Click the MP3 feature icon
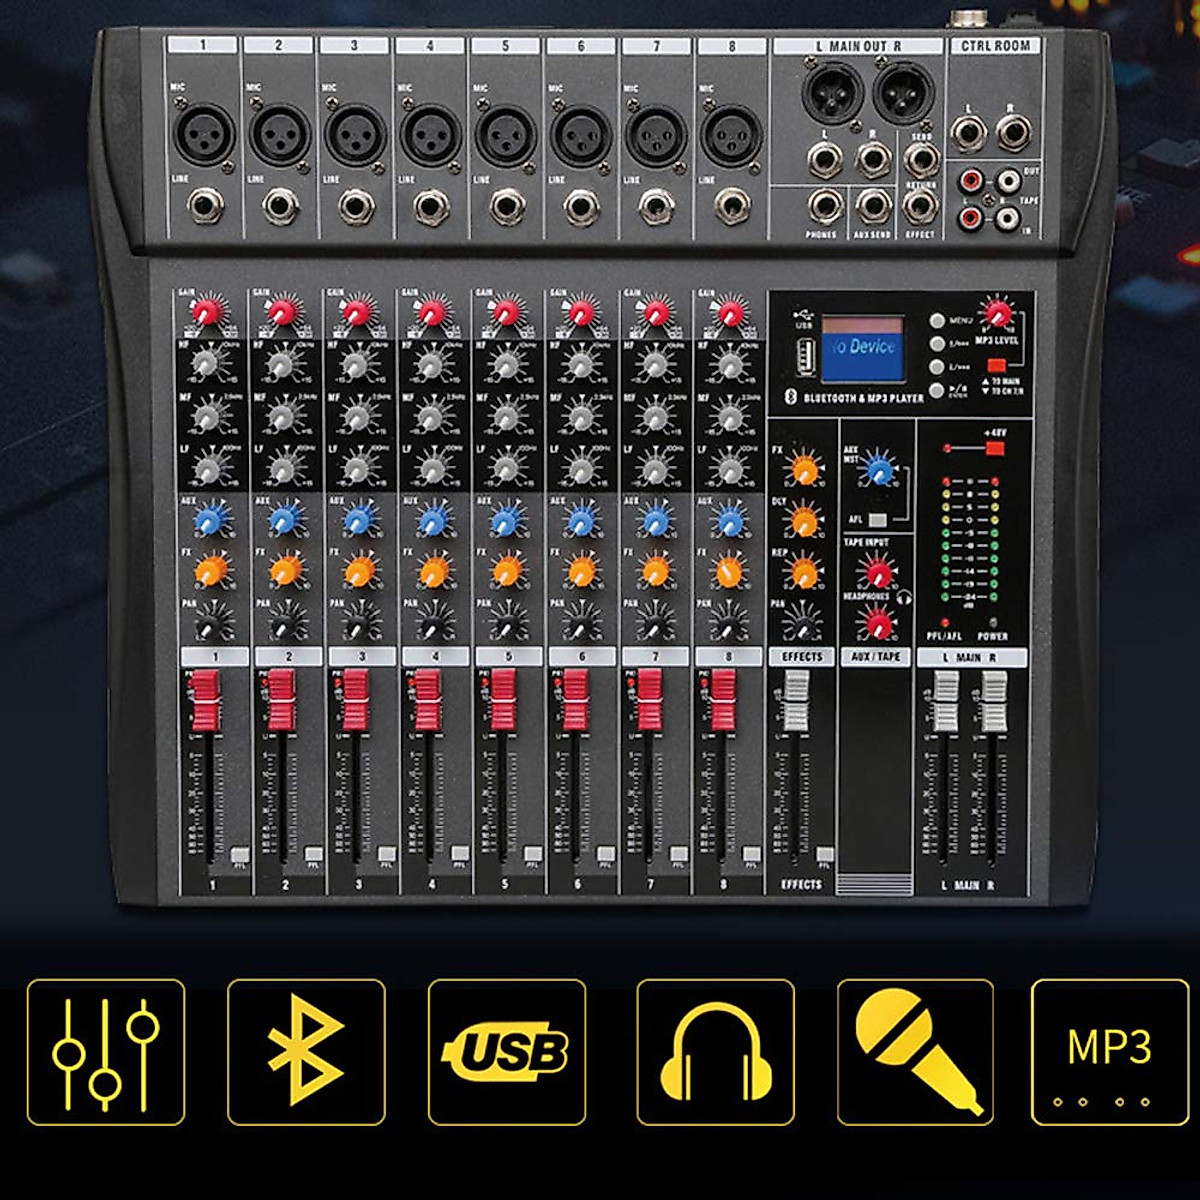Image resolution: width=1200 pixels, height=1200 pixels. click(1110, 1052)
